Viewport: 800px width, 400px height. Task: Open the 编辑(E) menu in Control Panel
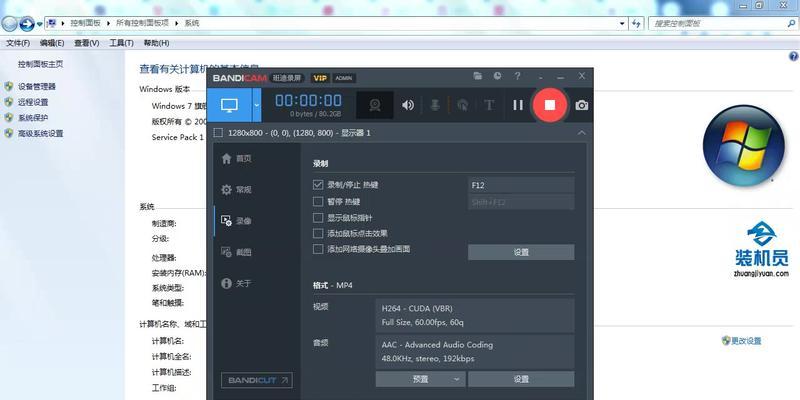pos(52,43)
